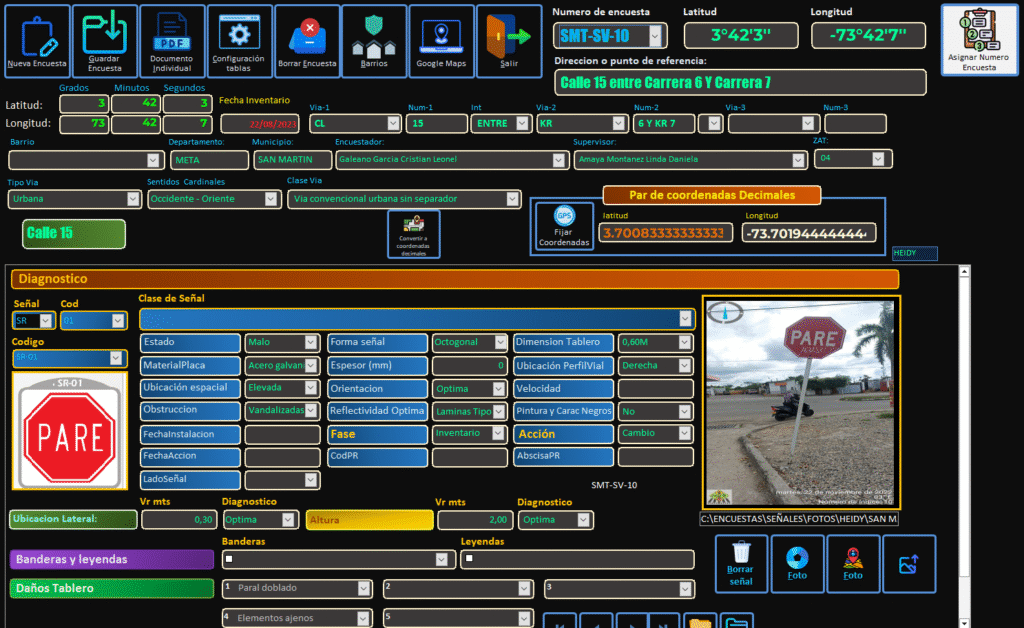
Task: Click the Diagnostico panel scrollbar up arrow
Action: point(964,272)
